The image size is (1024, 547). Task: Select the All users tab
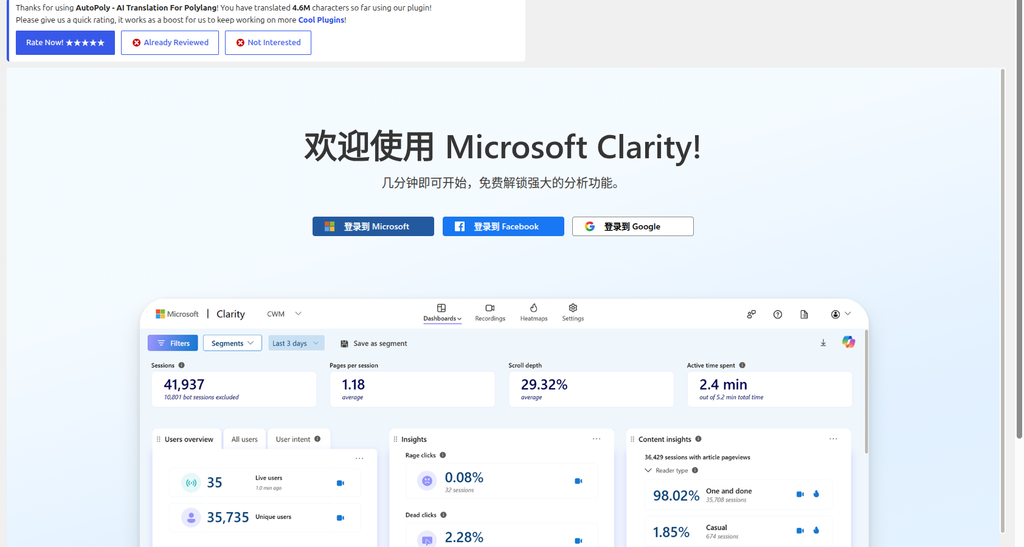[x=244, y=439]
